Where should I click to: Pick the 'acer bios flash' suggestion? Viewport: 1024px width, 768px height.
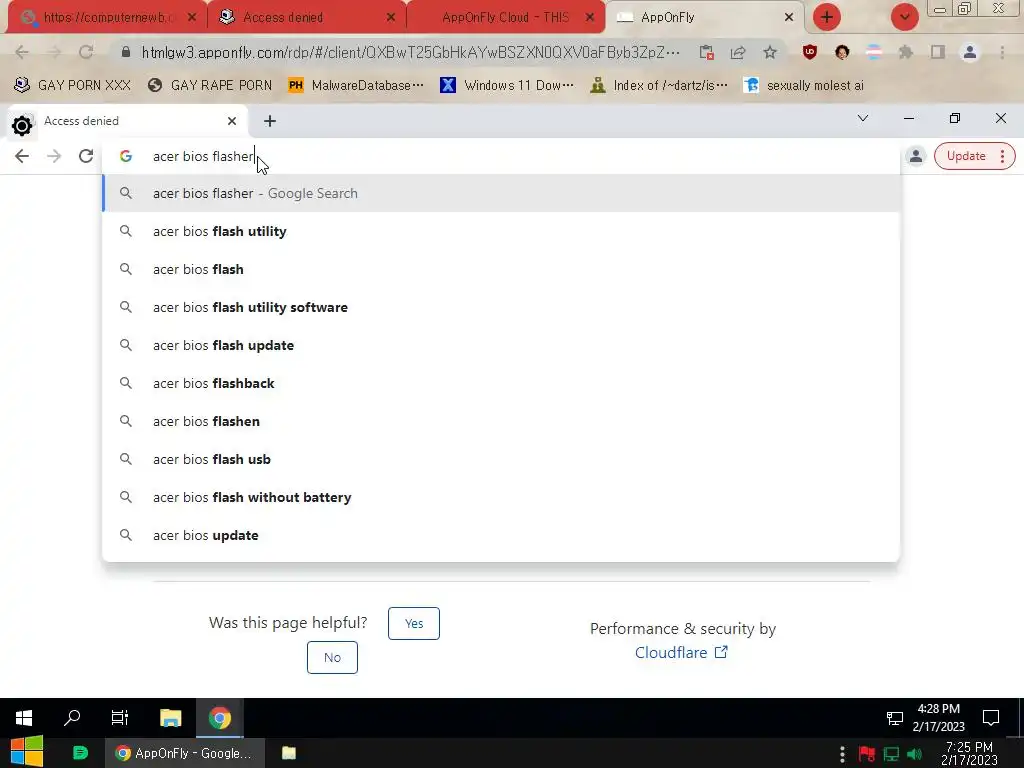[501, 269]
